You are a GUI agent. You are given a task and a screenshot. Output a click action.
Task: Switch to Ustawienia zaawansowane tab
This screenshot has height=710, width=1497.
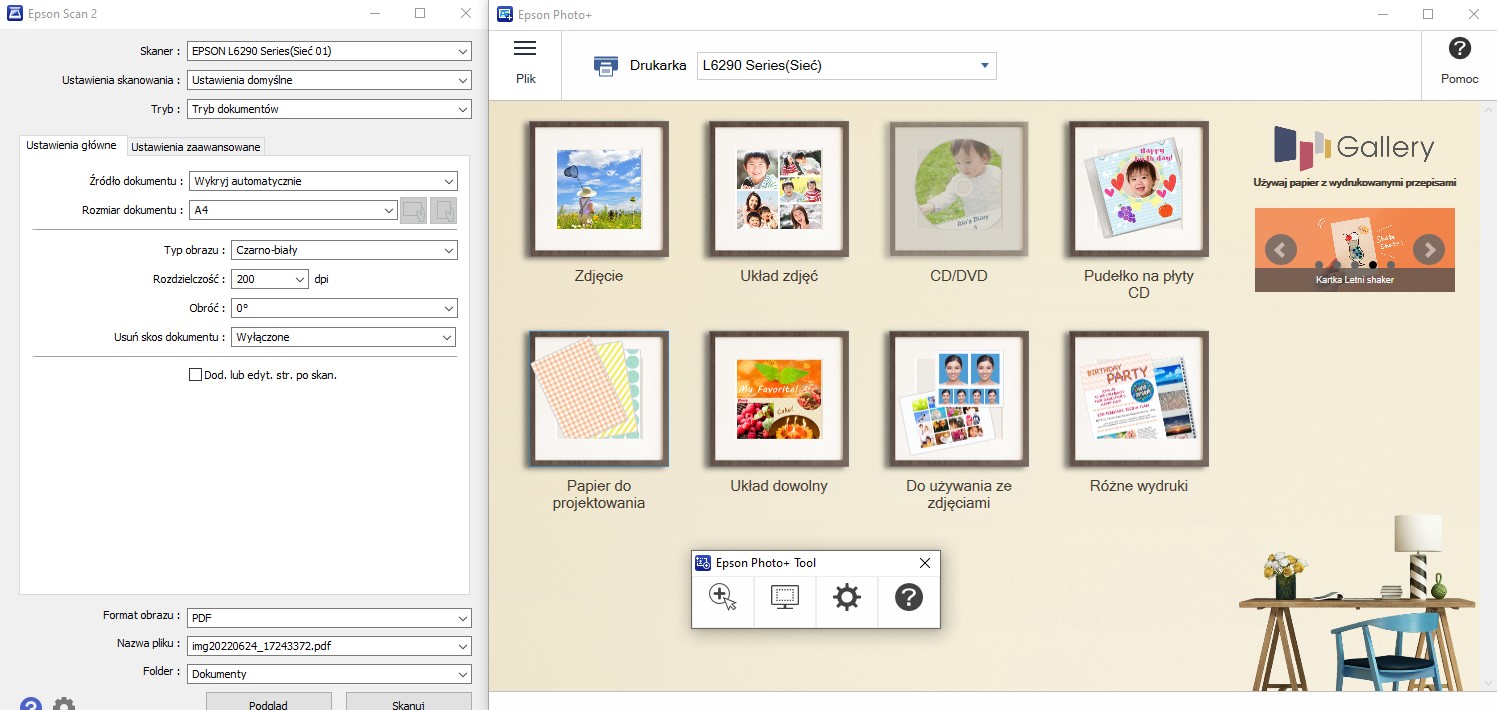tap(196, 147)
